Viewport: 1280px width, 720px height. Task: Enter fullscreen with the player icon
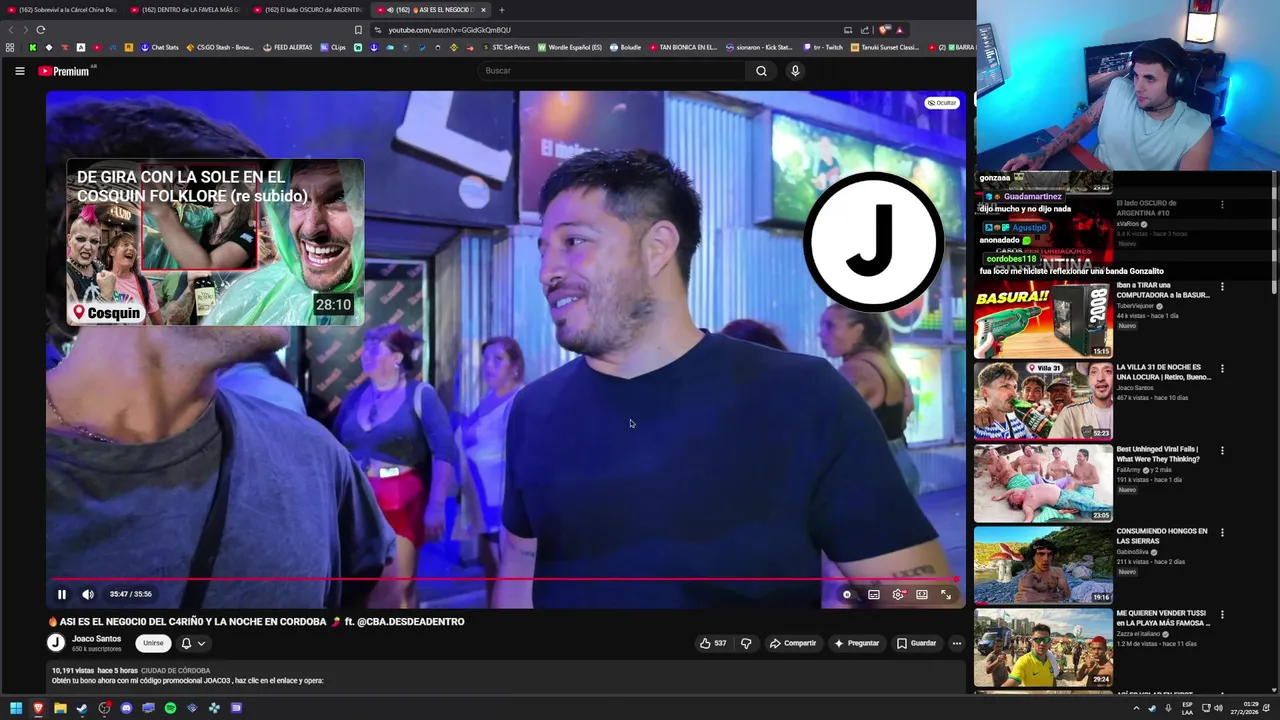click(946, 594)
